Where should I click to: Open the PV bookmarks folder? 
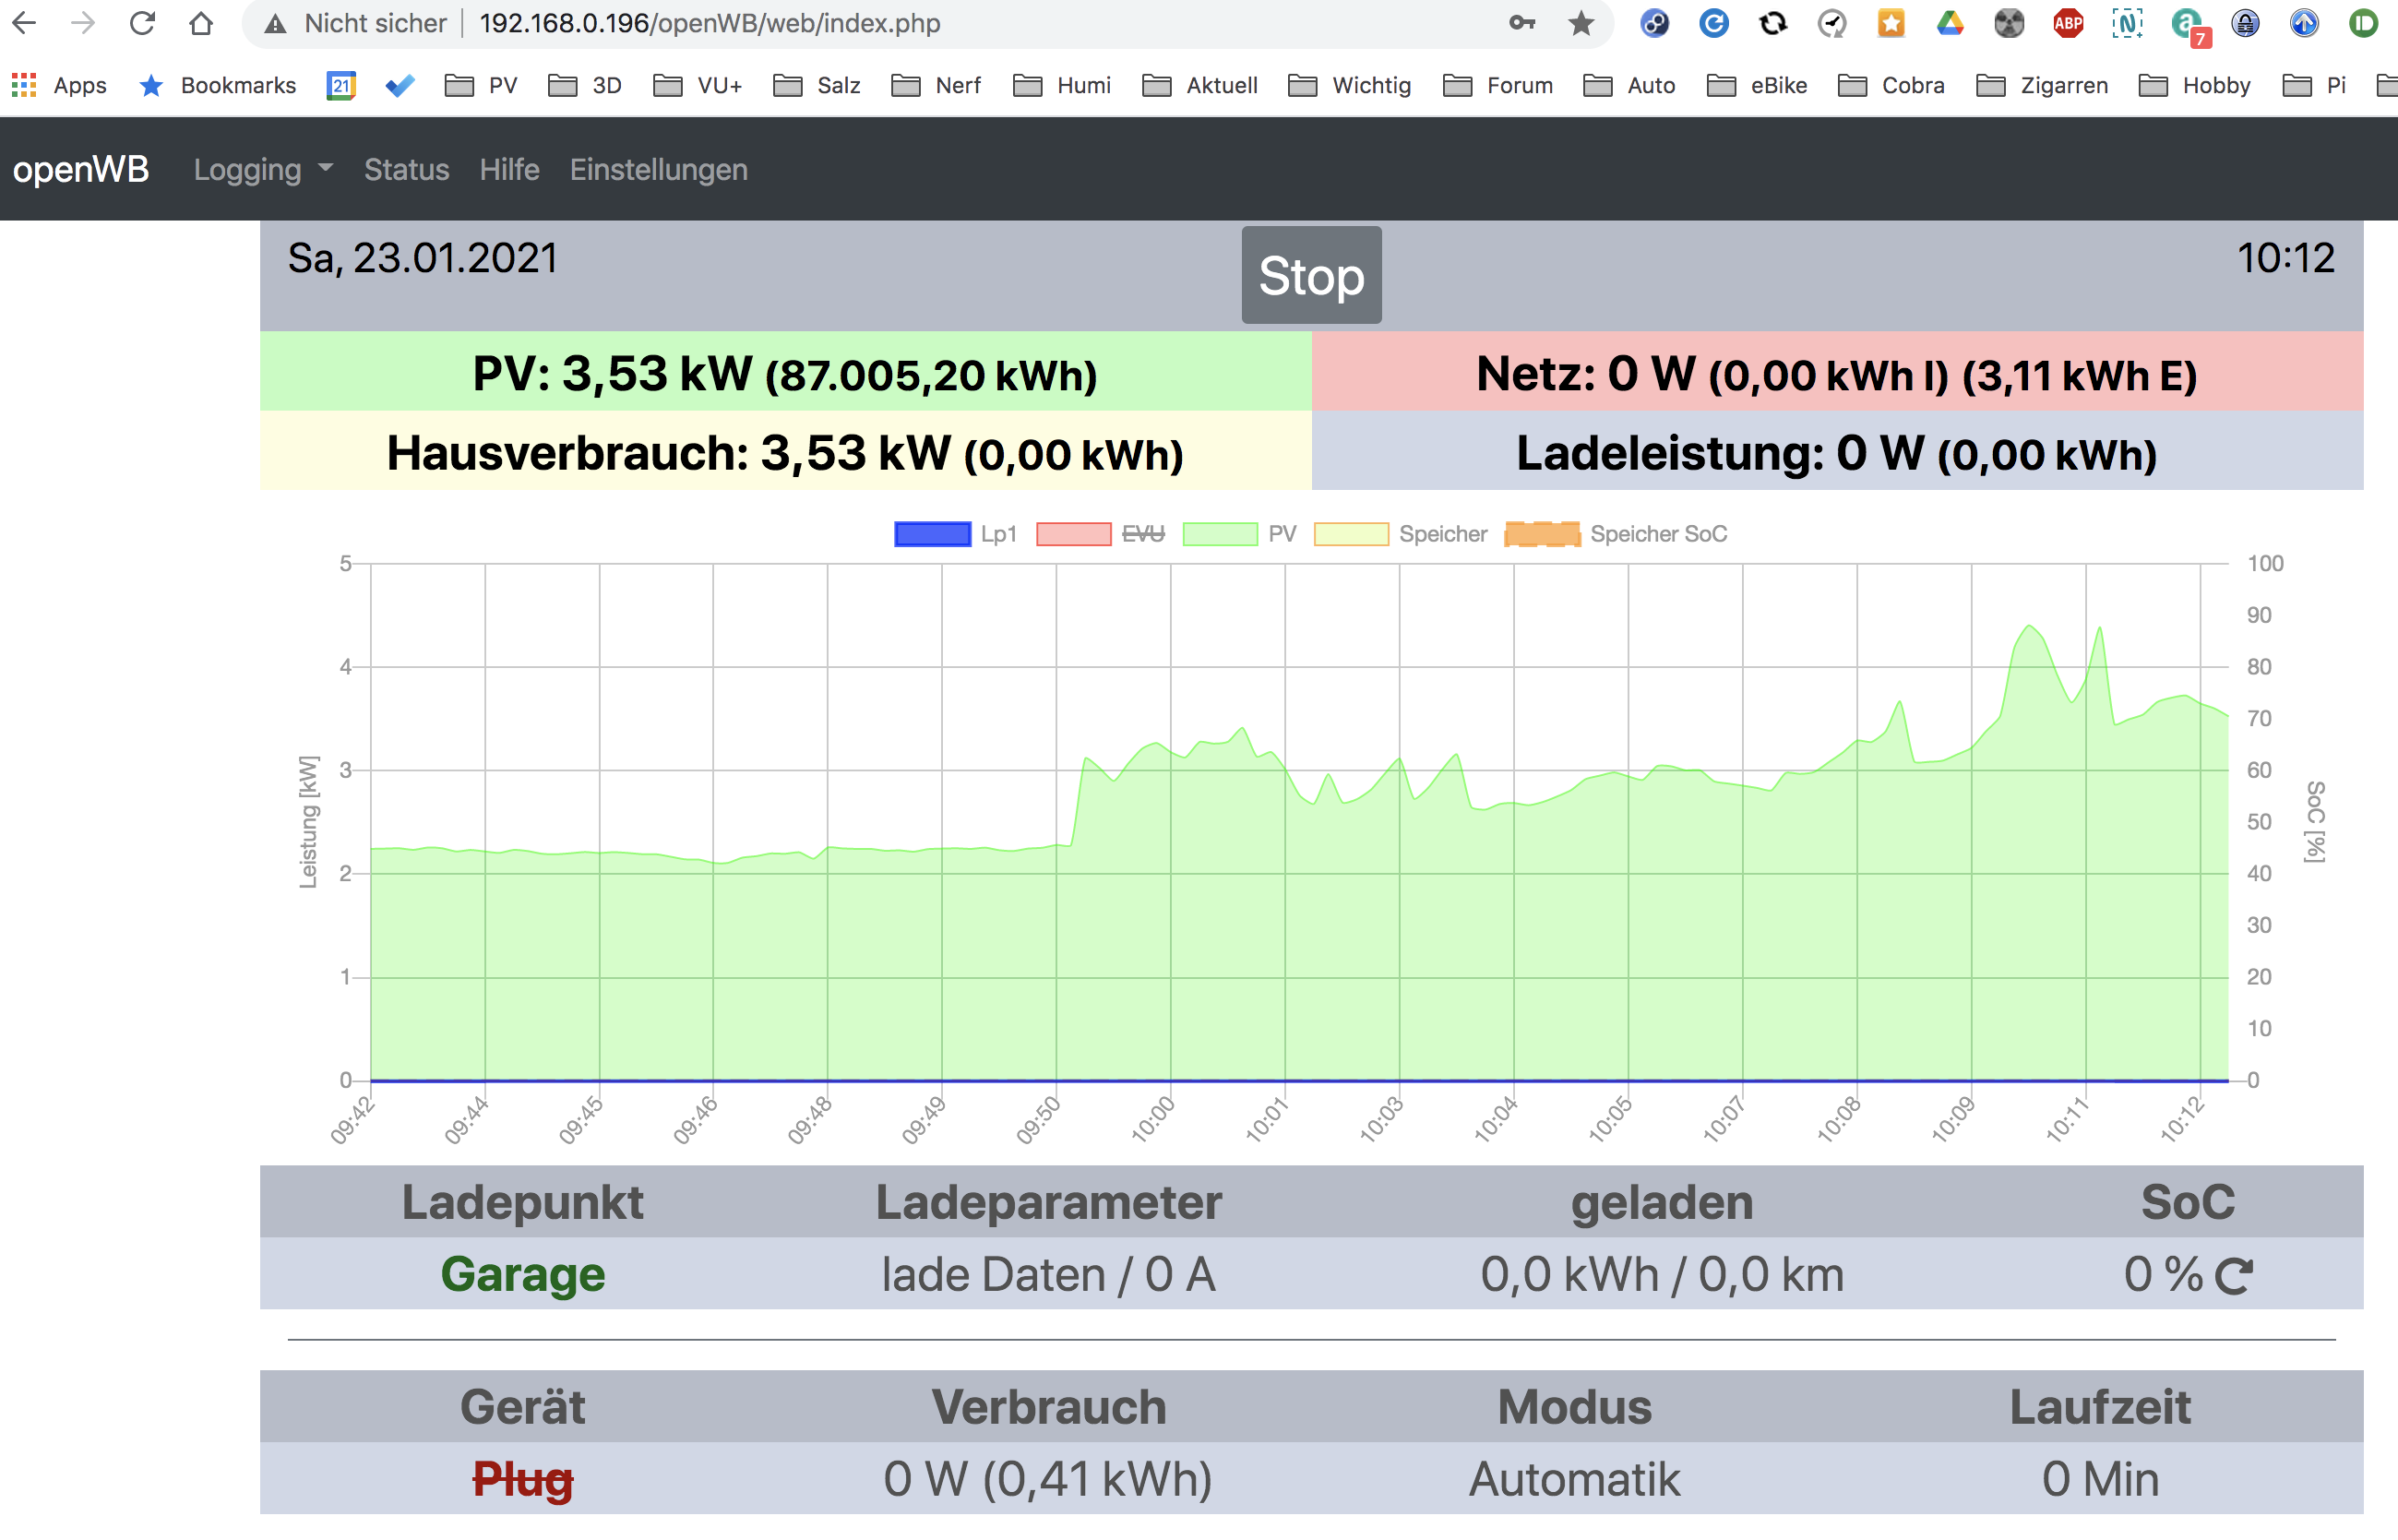[482, 85]
